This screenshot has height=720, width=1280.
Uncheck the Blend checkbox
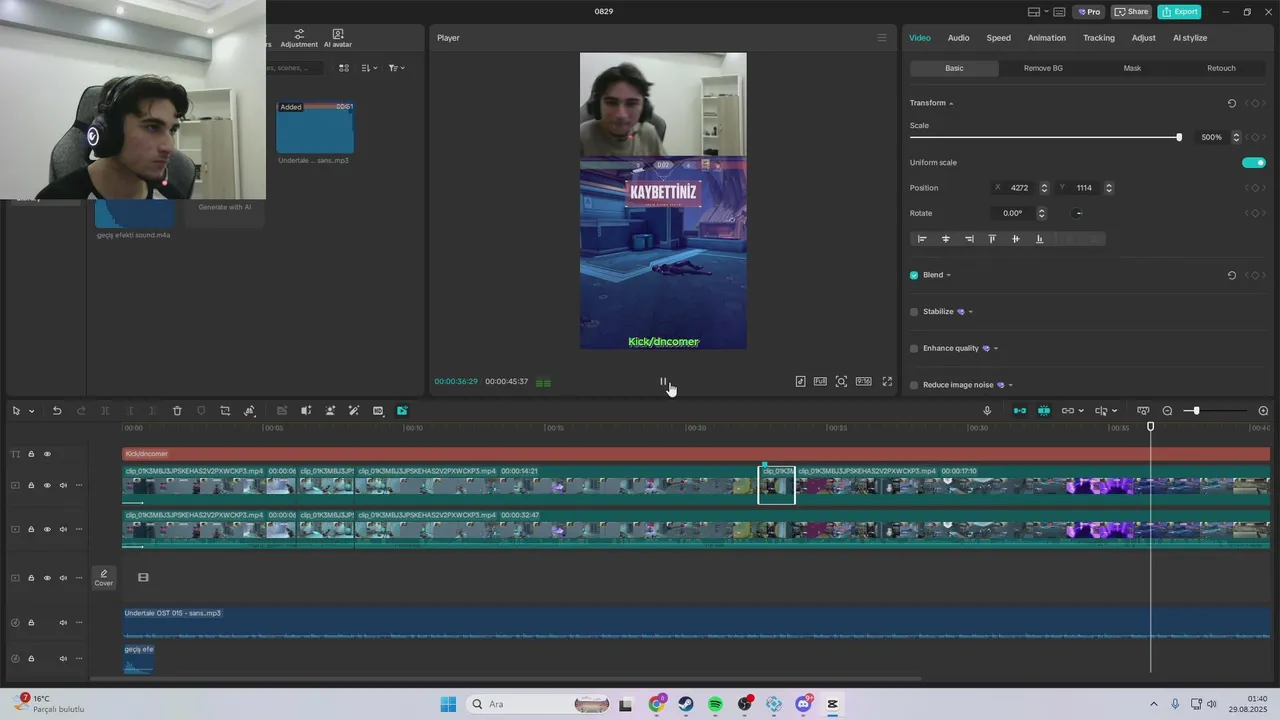click(914, 275)
